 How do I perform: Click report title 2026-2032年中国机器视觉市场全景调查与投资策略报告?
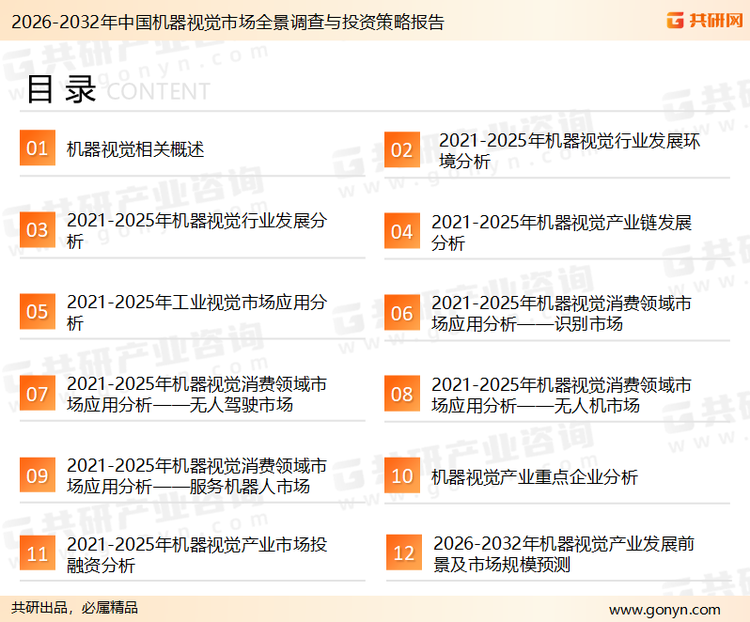(228, 22)
